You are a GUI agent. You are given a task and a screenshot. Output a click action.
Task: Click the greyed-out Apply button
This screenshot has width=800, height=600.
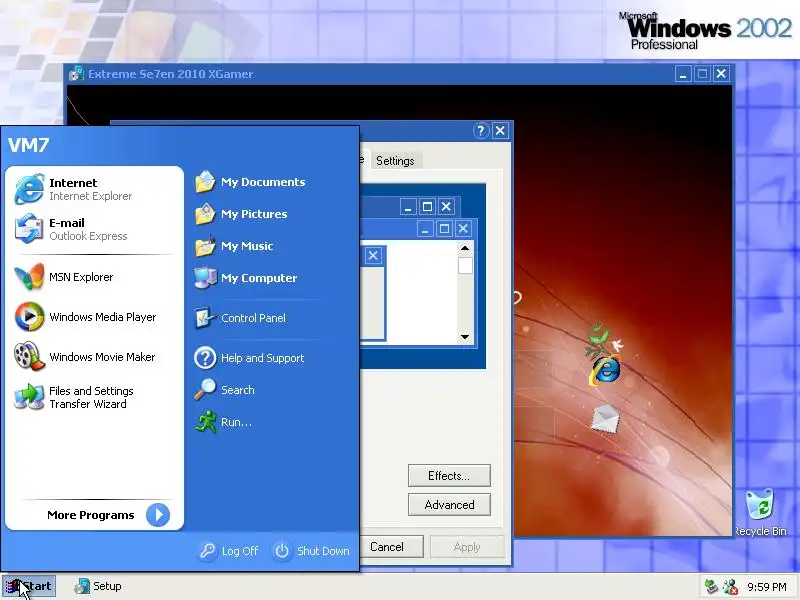pyautogui.click(x=467, y=547)
